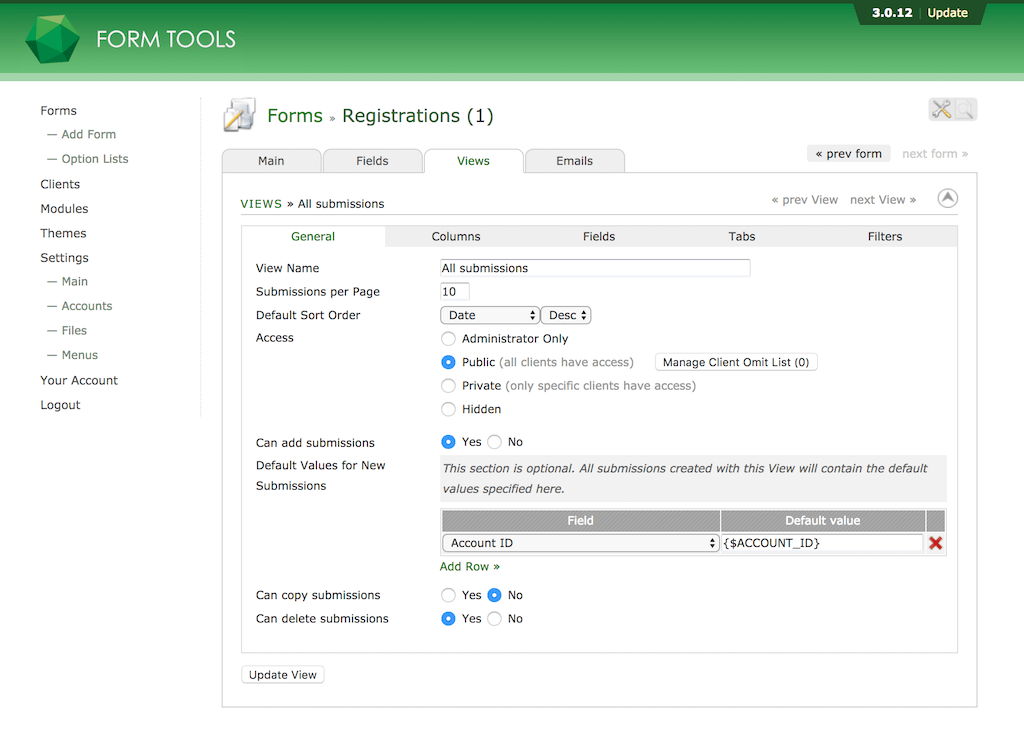
Task: Open the Filters view sub-tab
Action: coord(885,236)
